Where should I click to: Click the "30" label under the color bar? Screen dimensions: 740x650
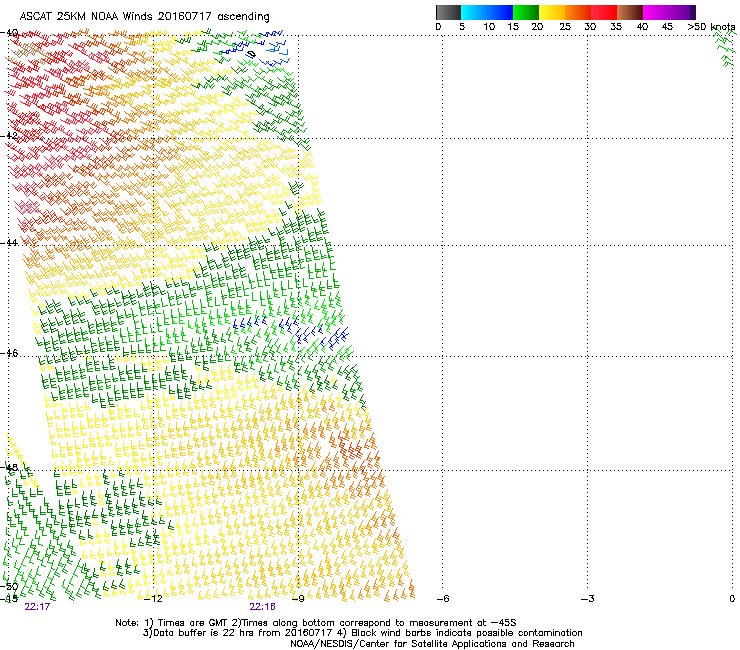590,27
